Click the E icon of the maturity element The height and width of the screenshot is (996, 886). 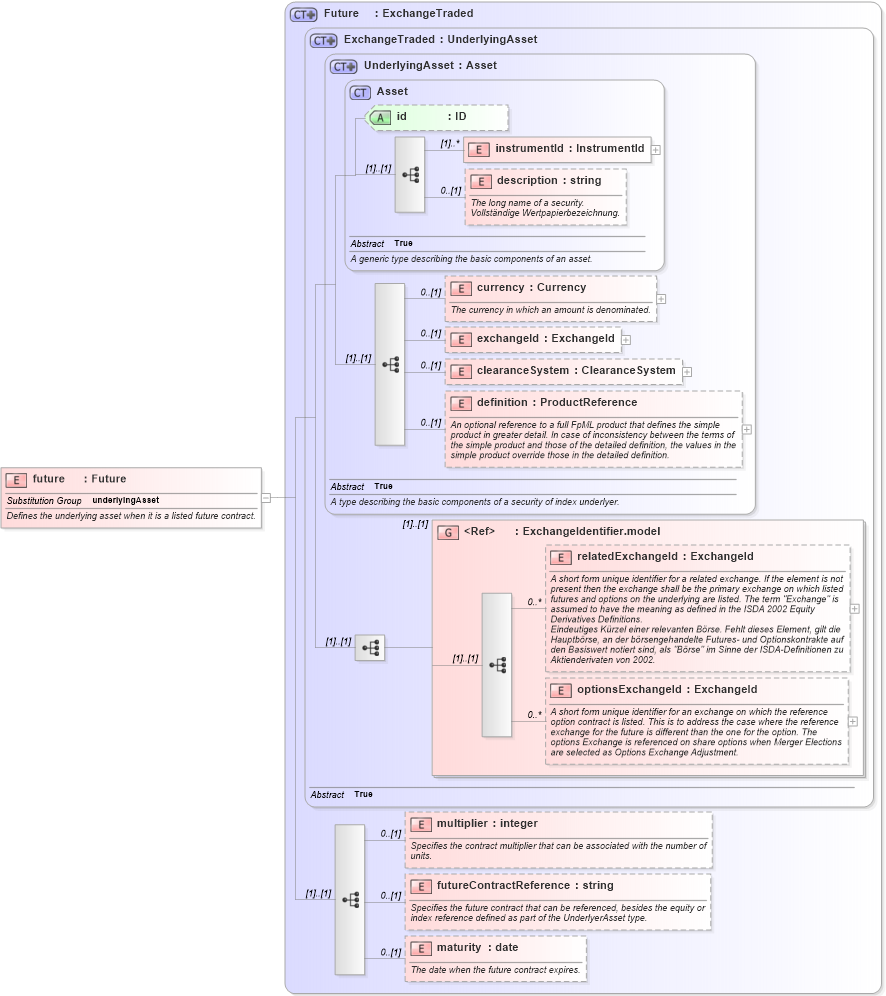(x=420, y=947)
